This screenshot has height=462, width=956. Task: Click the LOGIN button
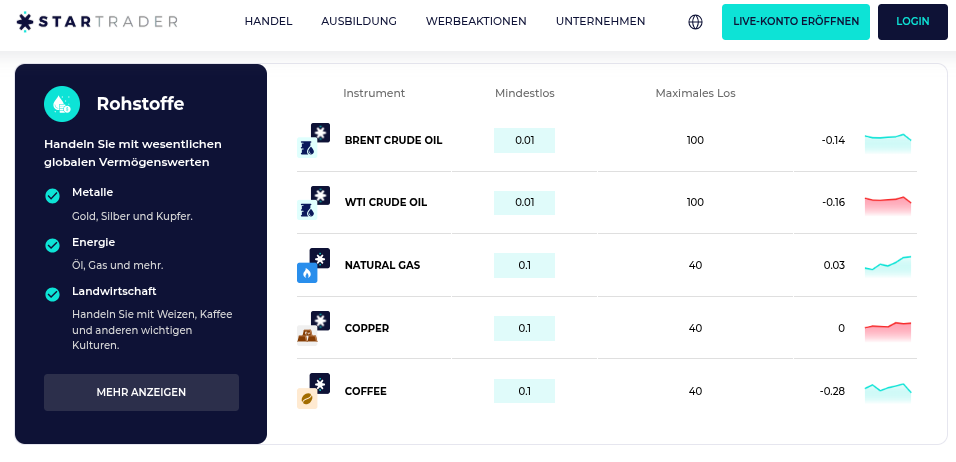click(913, 22)
